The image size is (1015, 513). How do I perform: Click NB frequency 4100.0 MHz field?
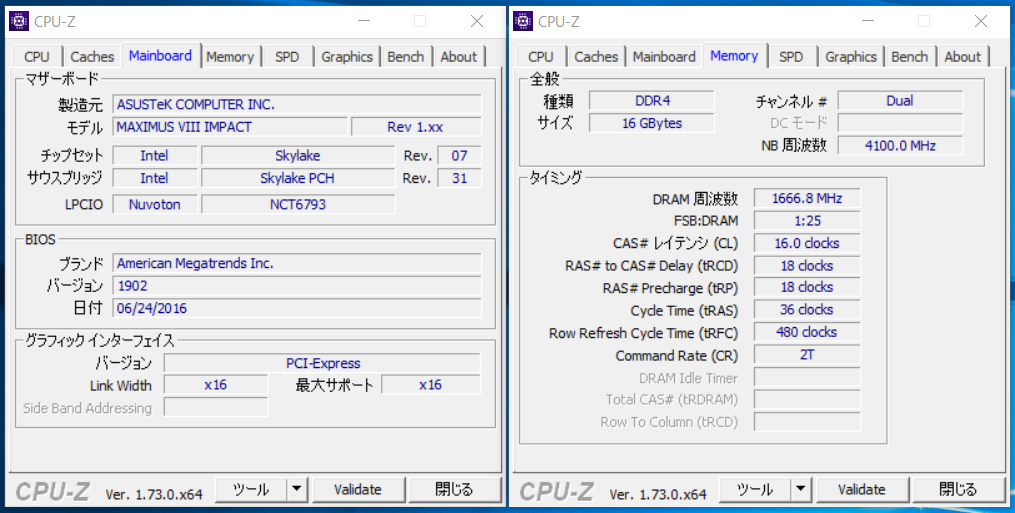(x=900, y=146)
